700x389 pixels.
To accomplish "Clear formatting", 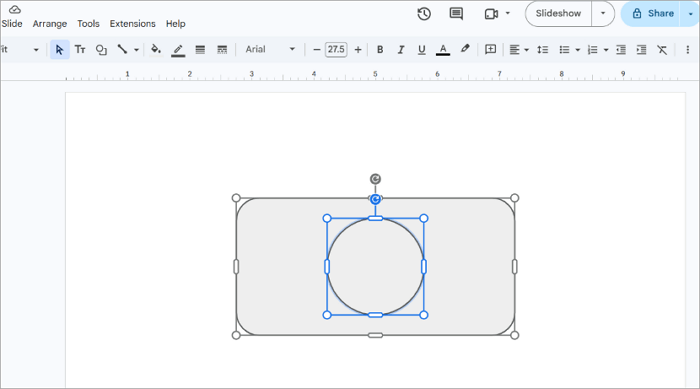I will pos(662,50).
